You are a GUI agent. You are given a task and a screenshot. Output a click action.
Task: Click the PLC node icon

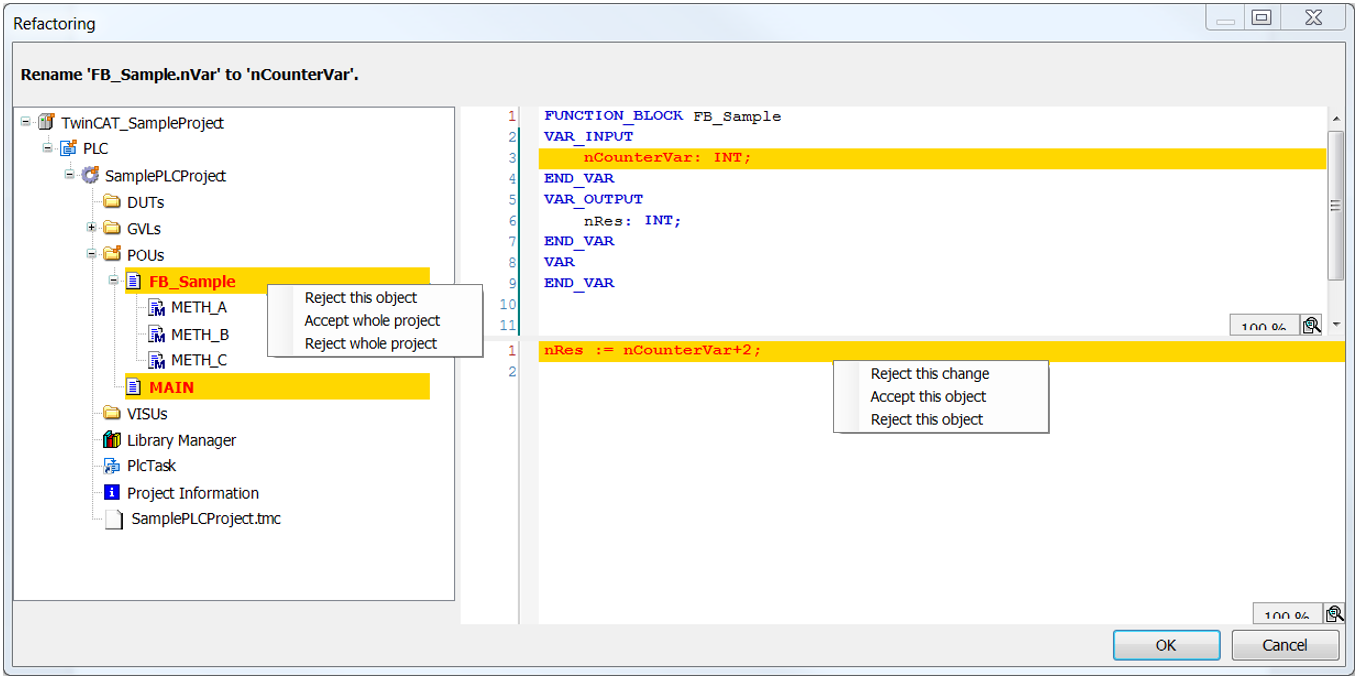click(68, 149)
